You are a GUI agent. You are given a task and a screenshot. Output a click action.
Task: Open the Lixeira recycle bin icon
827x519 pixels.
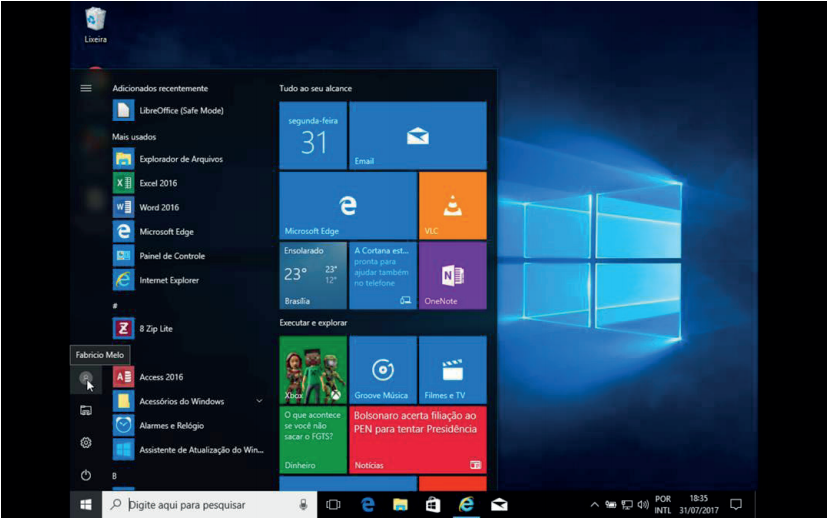(x=96, y=23)
